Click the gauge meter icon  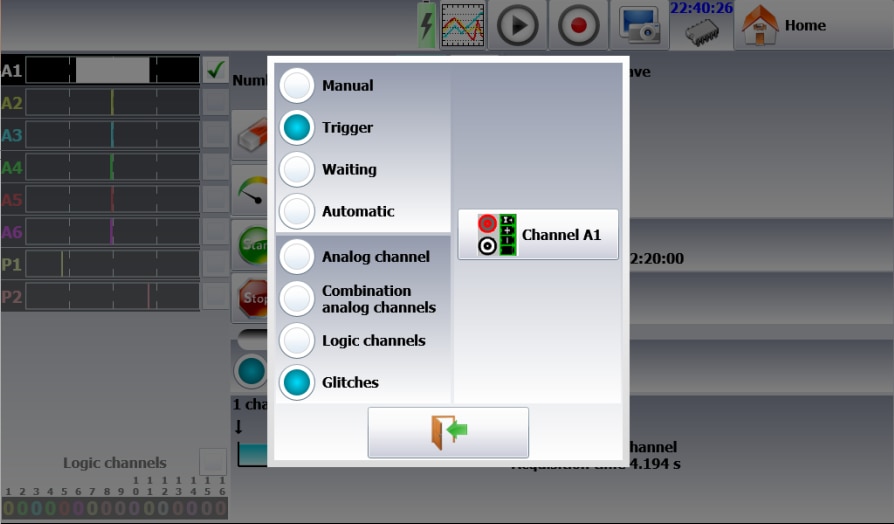pos(250,189)
